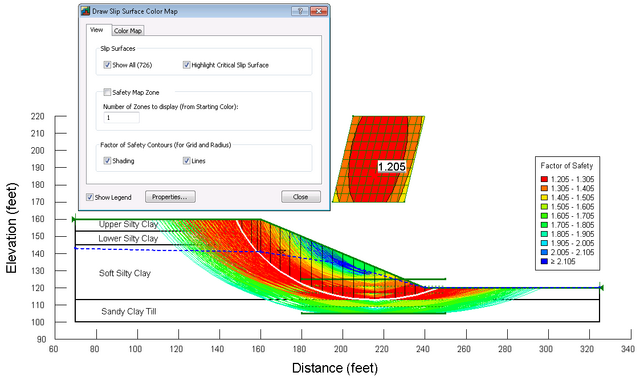Switch to the Color Map tab
Screen dimensions: 640x380
click(128, 31)
